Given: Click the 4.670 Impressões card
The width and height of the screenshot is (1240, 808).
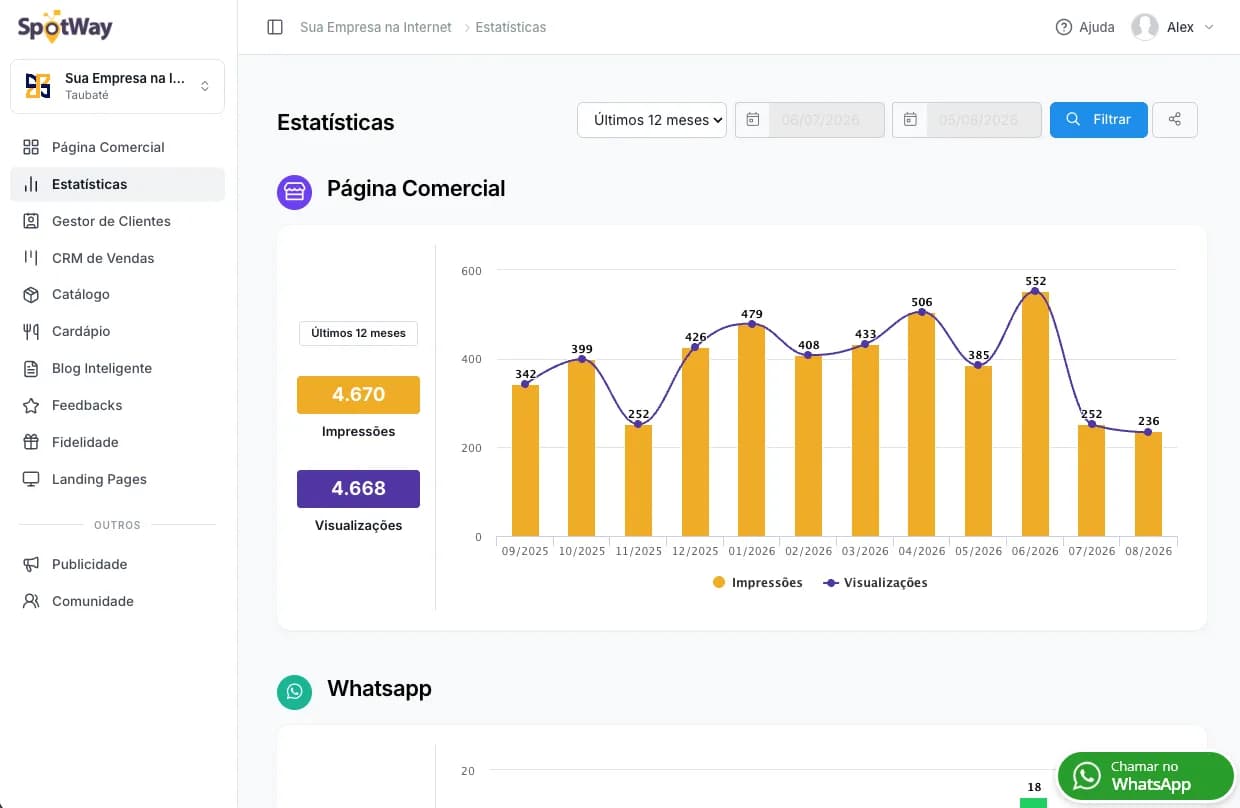Looking at the screenshot, I should (358, 395).
